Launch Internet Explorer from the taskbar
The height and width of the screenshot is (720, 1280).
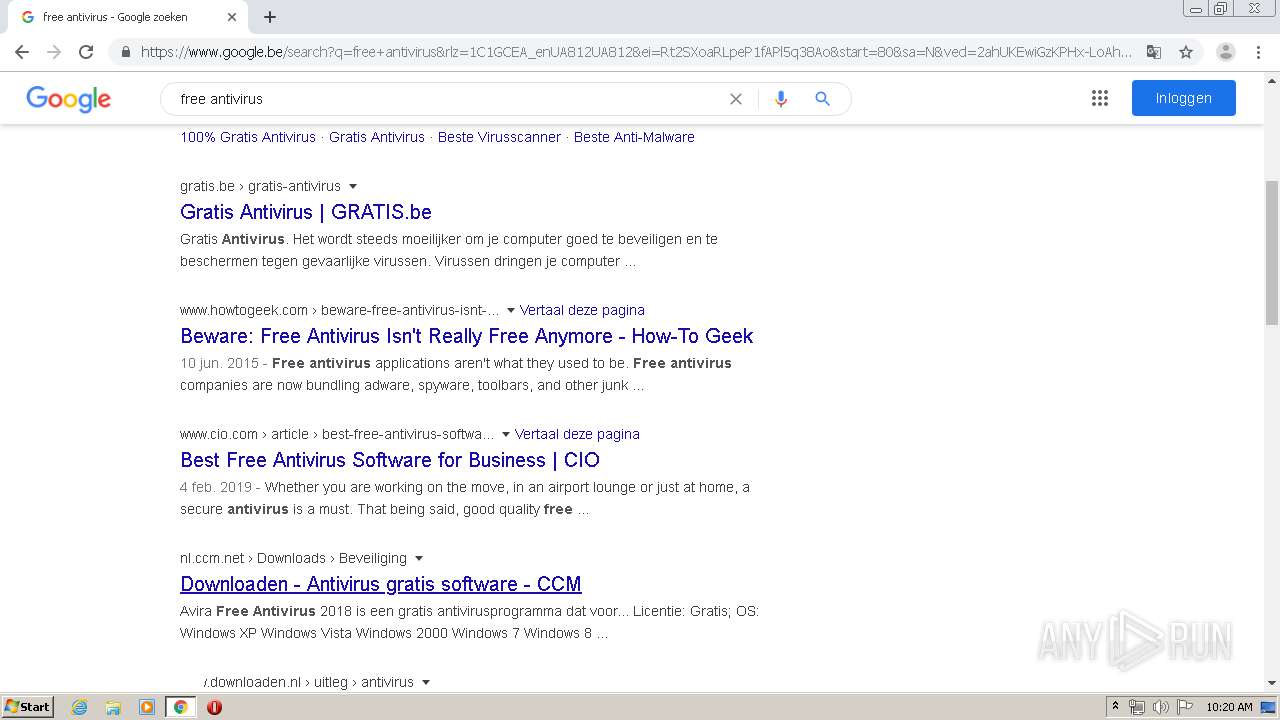tap(80, 707)
